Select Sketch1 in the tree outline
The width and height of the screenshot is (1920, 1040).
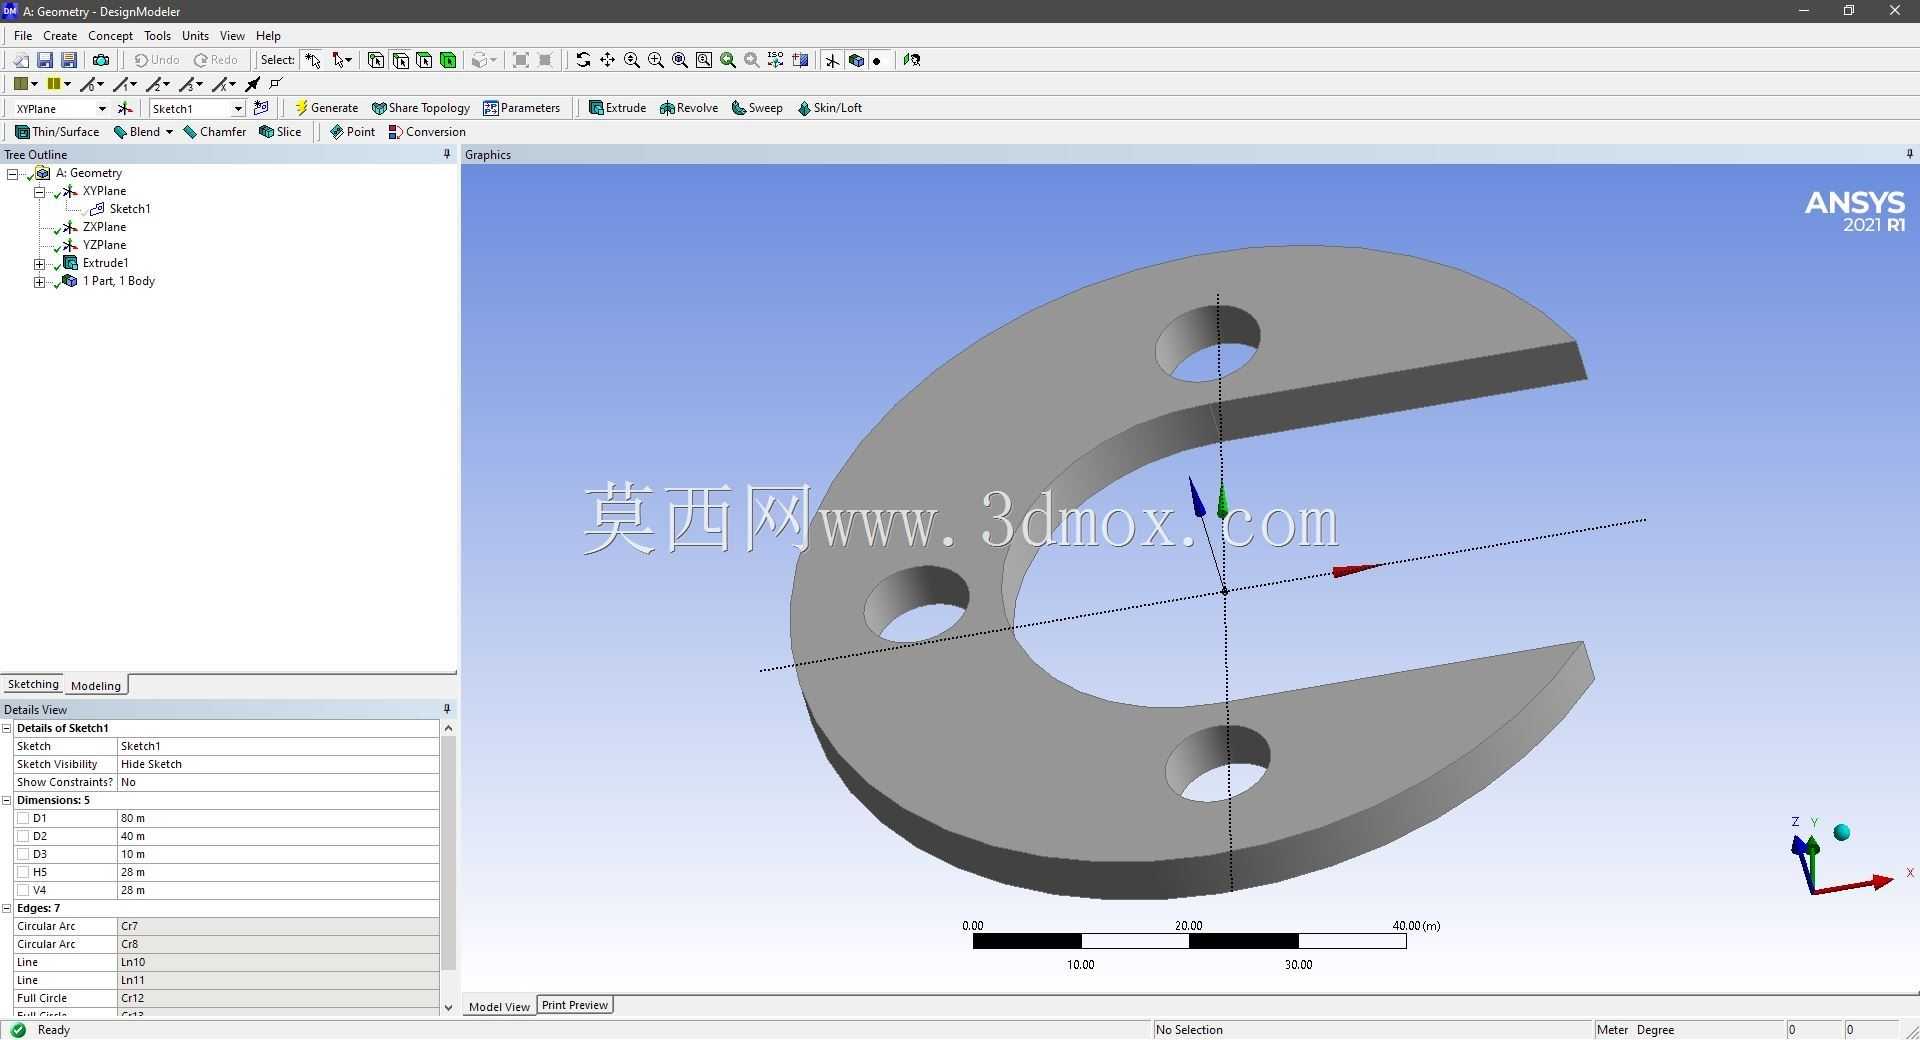tap(129, 209)
